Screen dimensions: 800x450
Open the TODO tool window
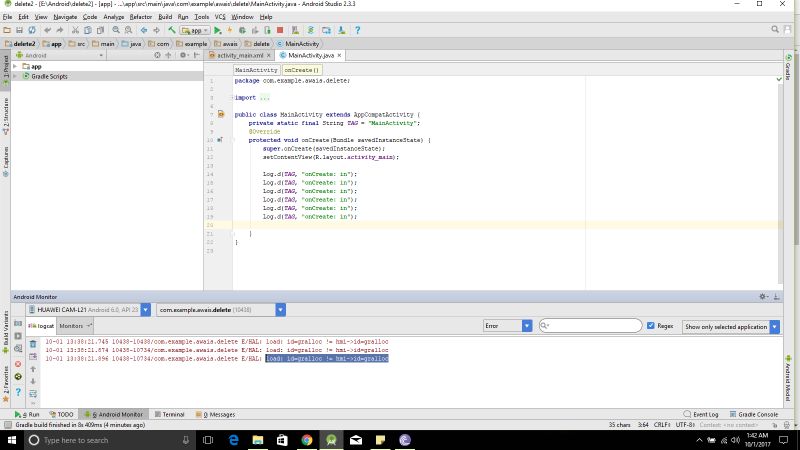pyautogui.click(x=62, y=414)
